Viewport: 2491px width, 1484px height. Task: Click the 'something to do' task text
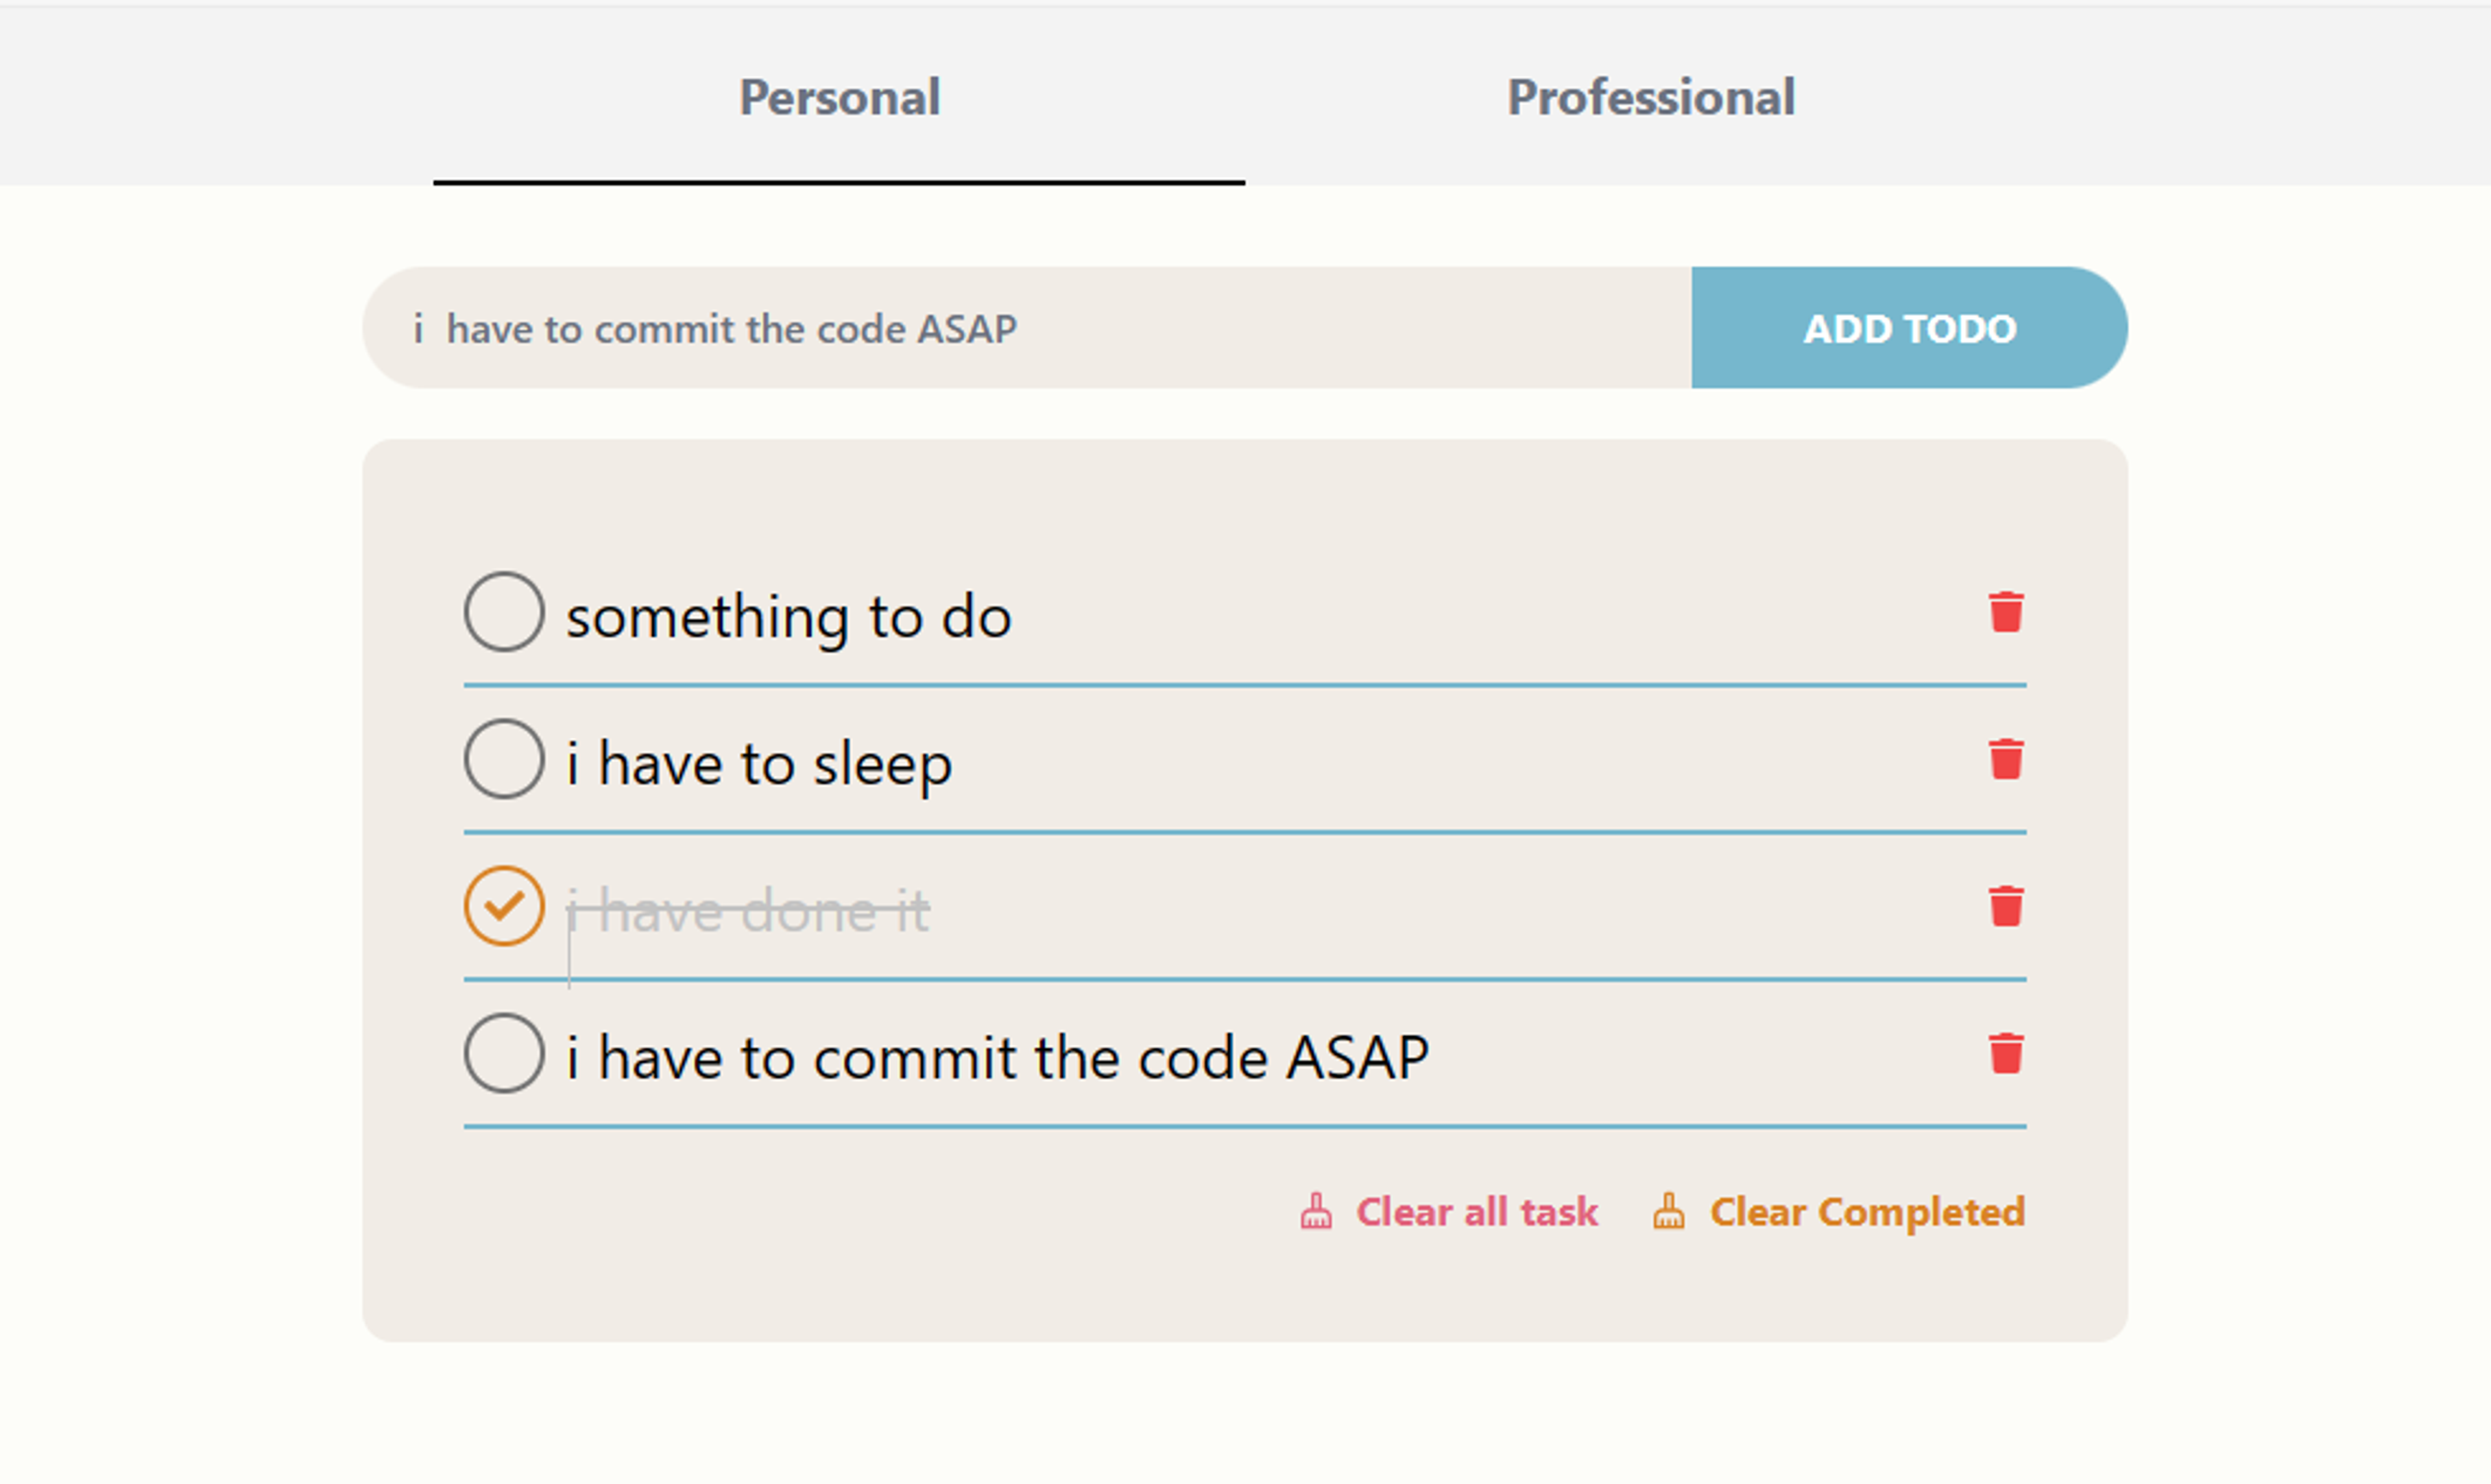coord(789,616)
